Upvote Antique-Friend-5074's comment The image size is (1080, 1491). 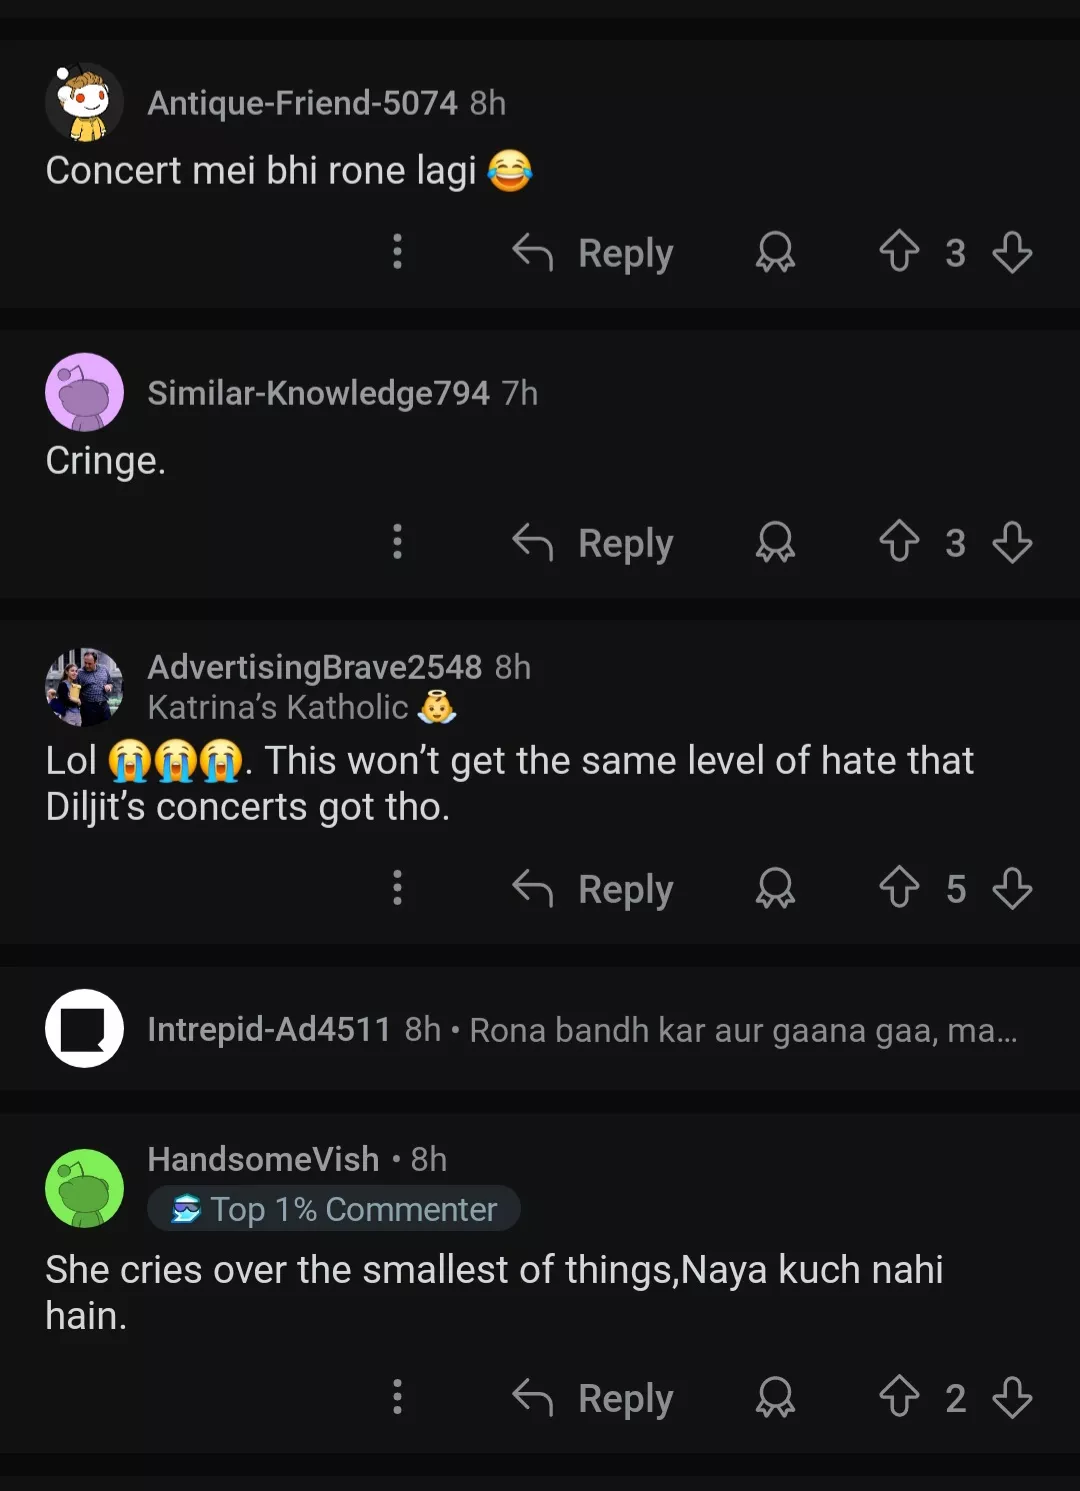(898, 252)
